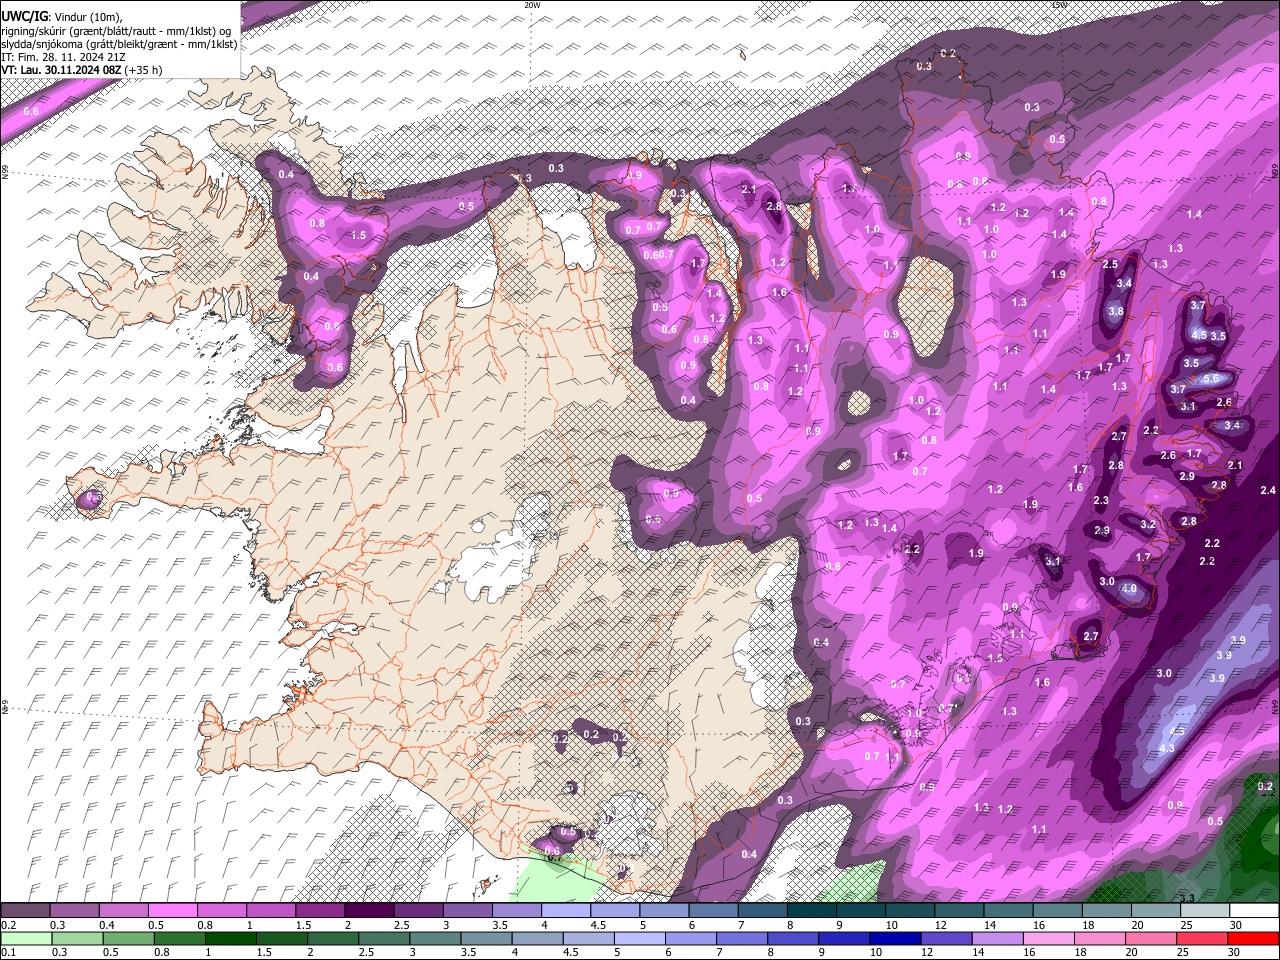Click the light lavender swatch between 4 and 4.5
Viewport: 1280px width, 960px height.
(x=566, y=911)
